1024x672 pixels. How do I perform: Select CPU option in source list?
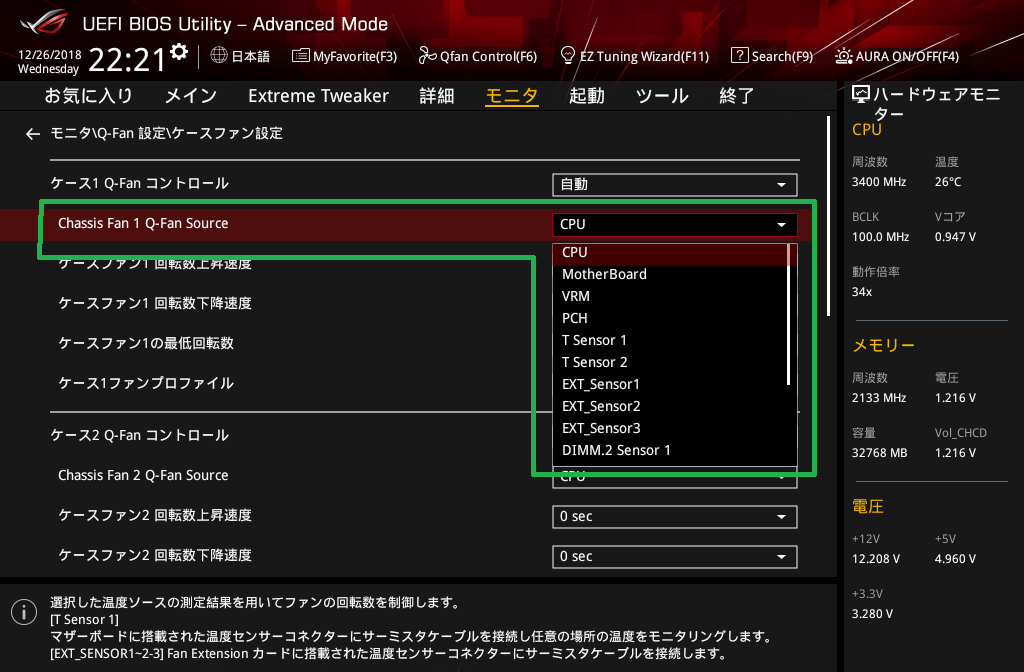(670, 253)
